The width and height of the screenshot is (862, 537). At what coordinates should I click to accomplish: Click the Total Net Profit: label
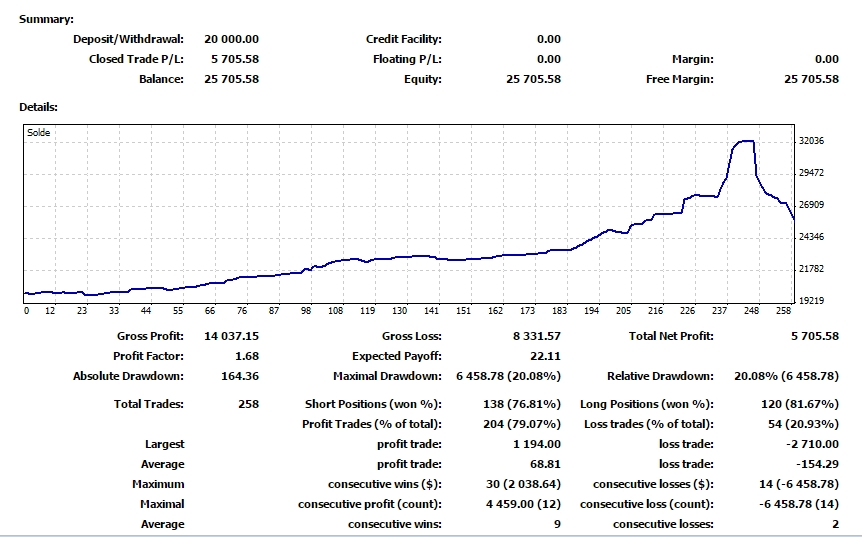click(x=671, y=336)
